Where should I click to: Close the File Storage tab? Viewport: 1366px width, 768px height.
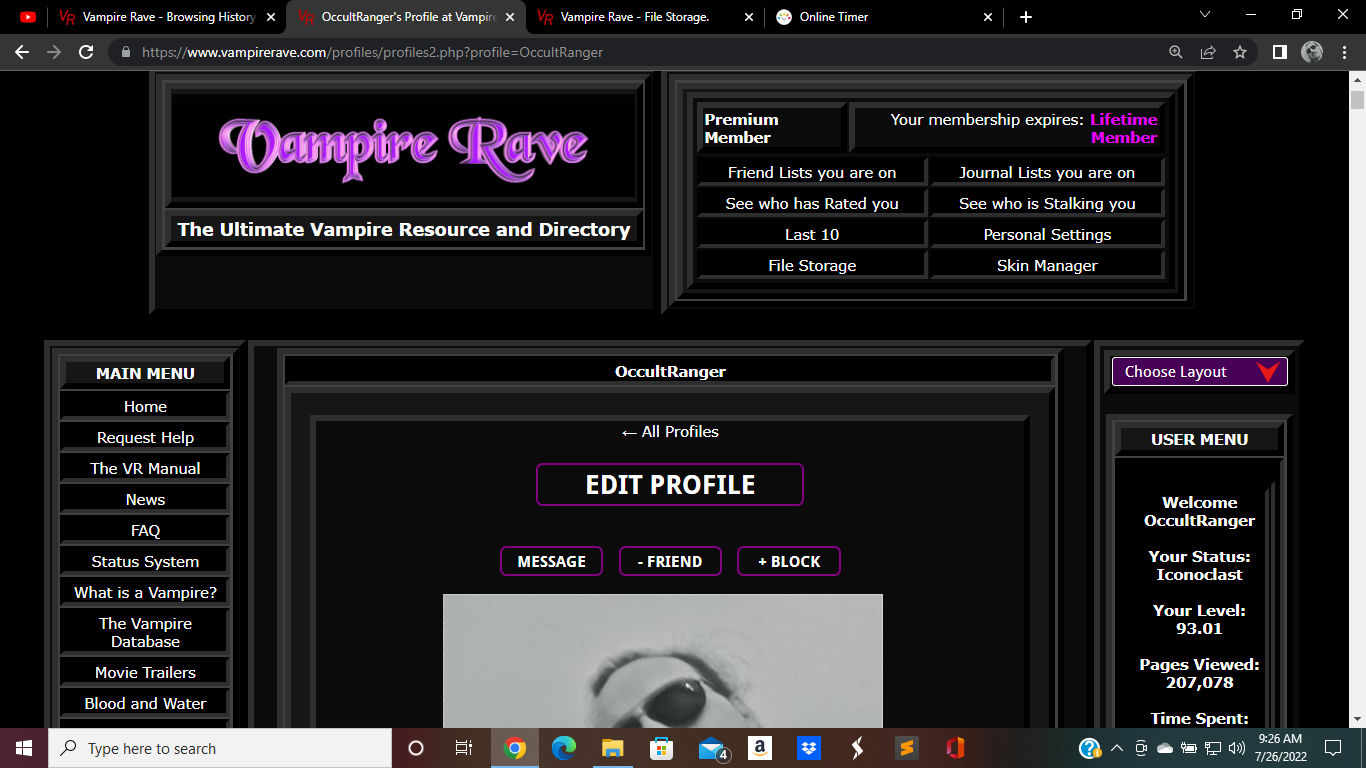tap(749, 17)
